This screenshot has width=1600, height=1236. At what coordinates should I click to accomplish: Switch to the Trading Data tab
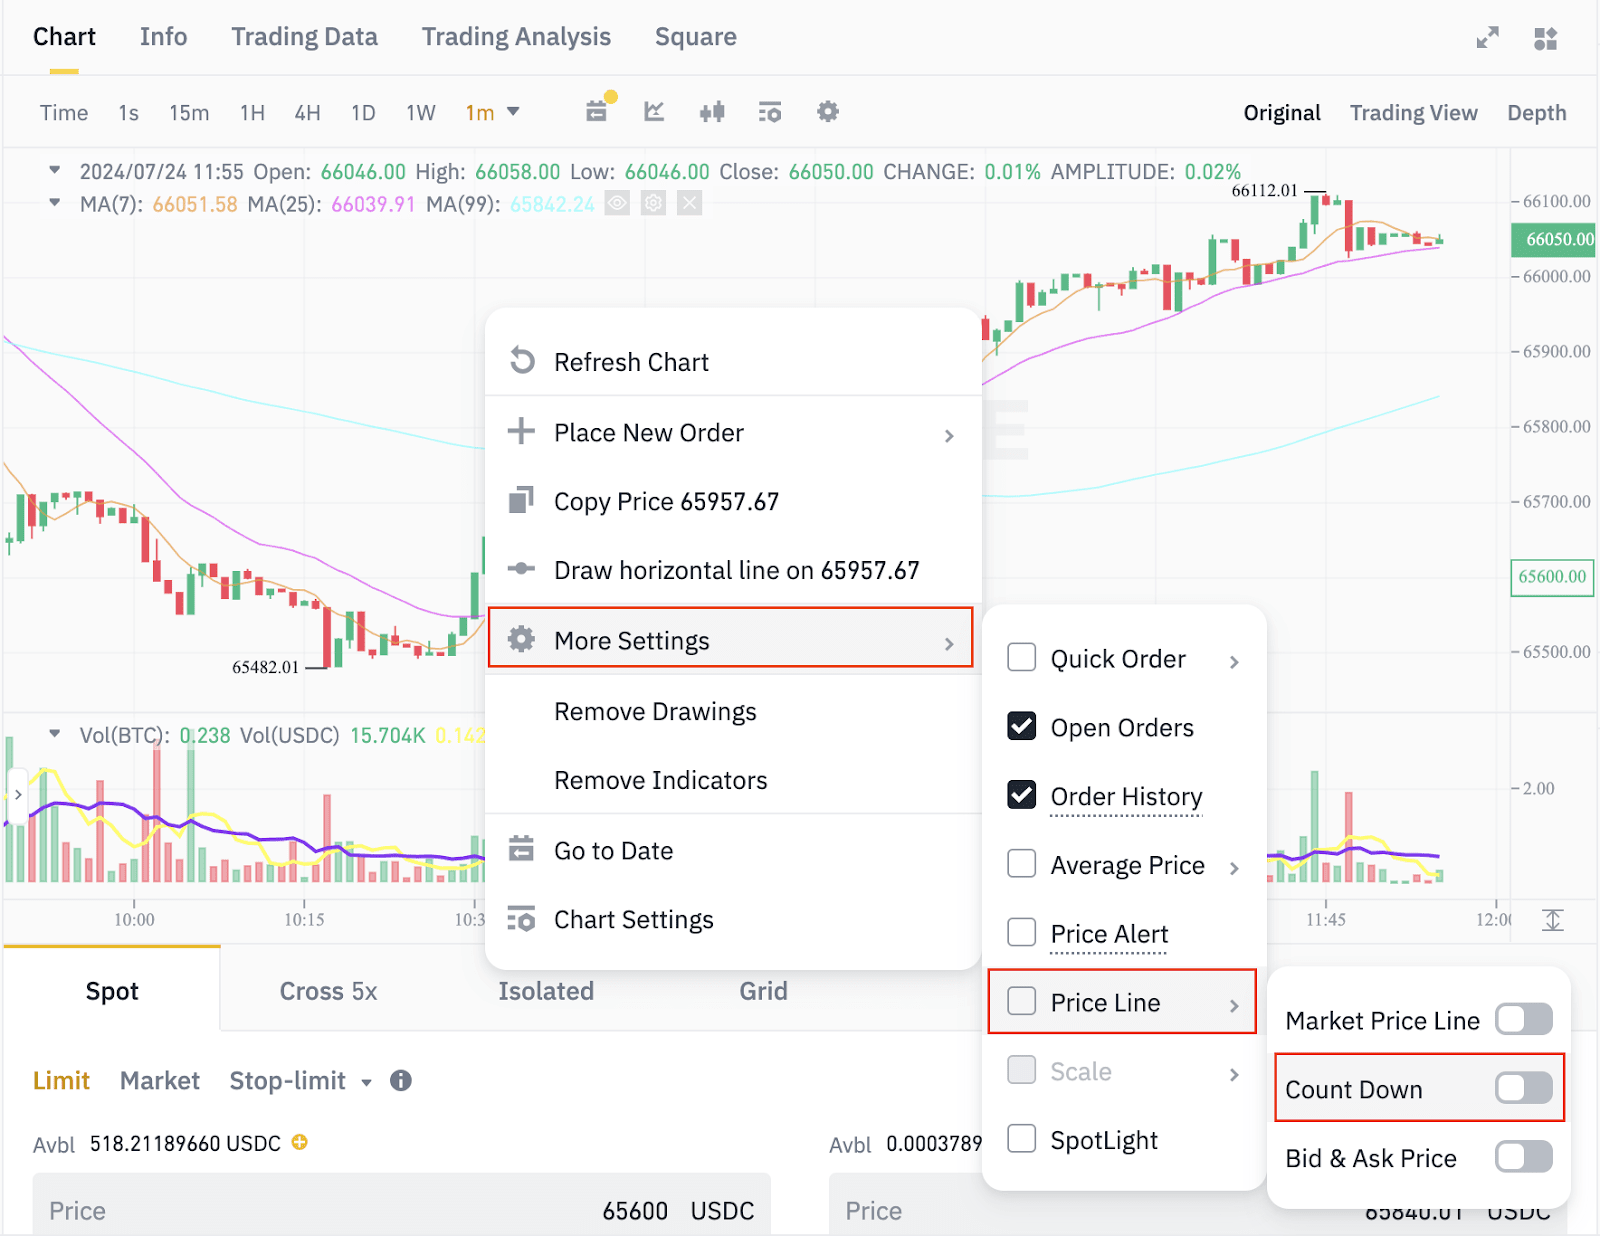click(x=304, y=37)
